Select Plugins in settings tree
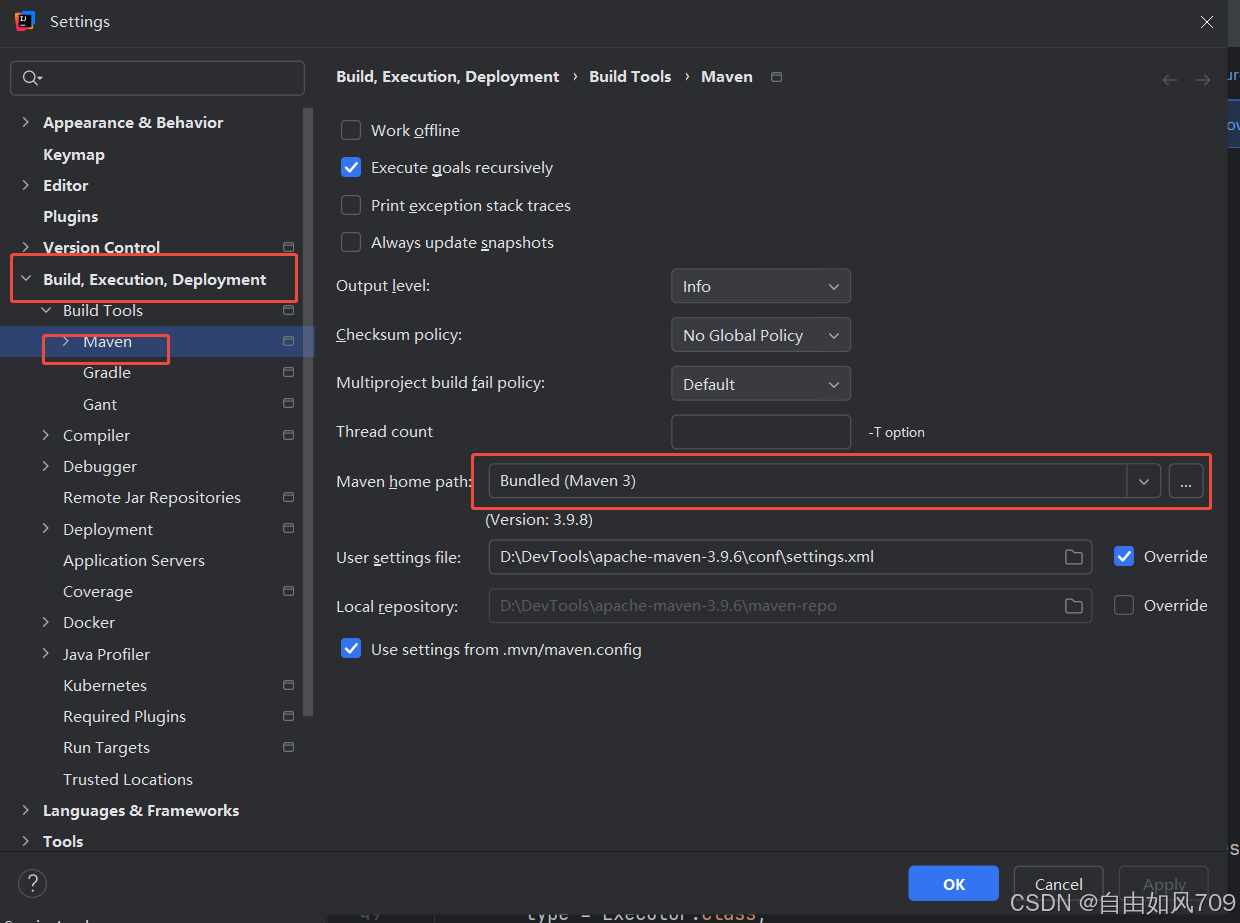This screenshot has height=923, width=1240. click(x=71, y=216)
